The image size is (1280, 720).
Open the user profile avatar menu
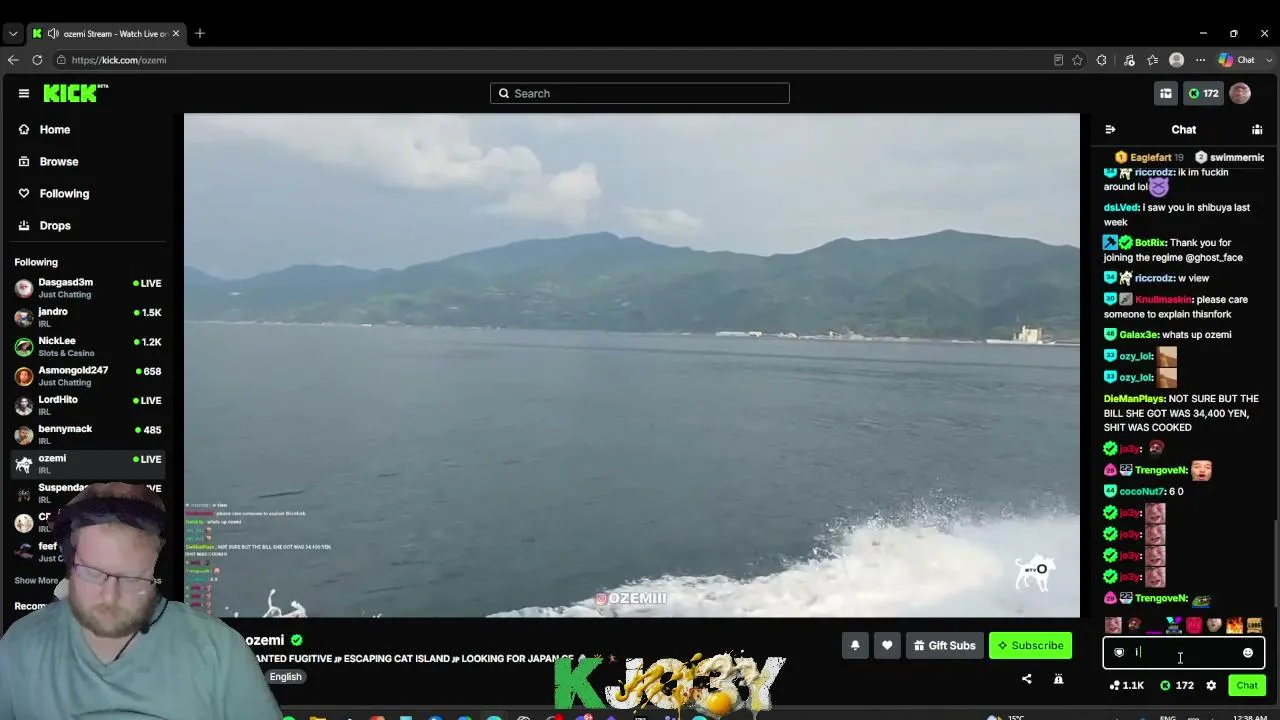(x=1240, y=93)
